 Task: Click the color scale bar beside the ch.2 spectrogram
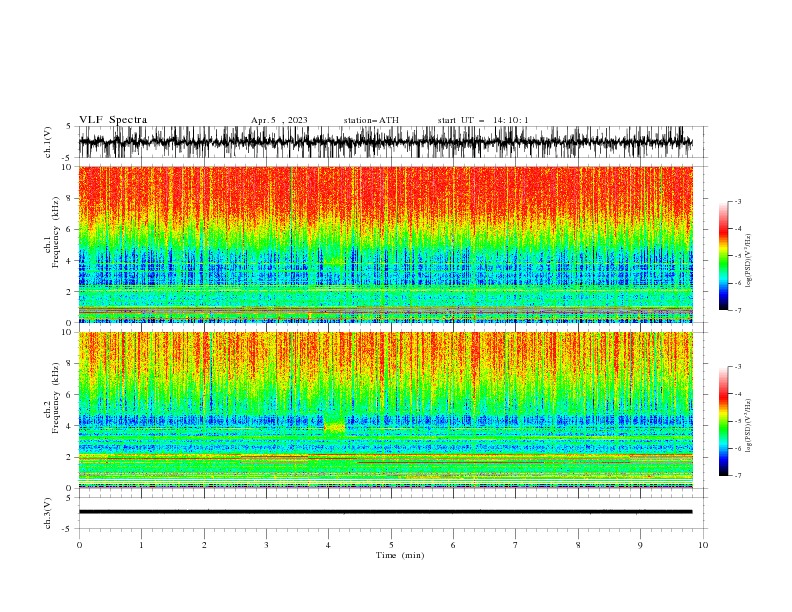coord(724,421)
